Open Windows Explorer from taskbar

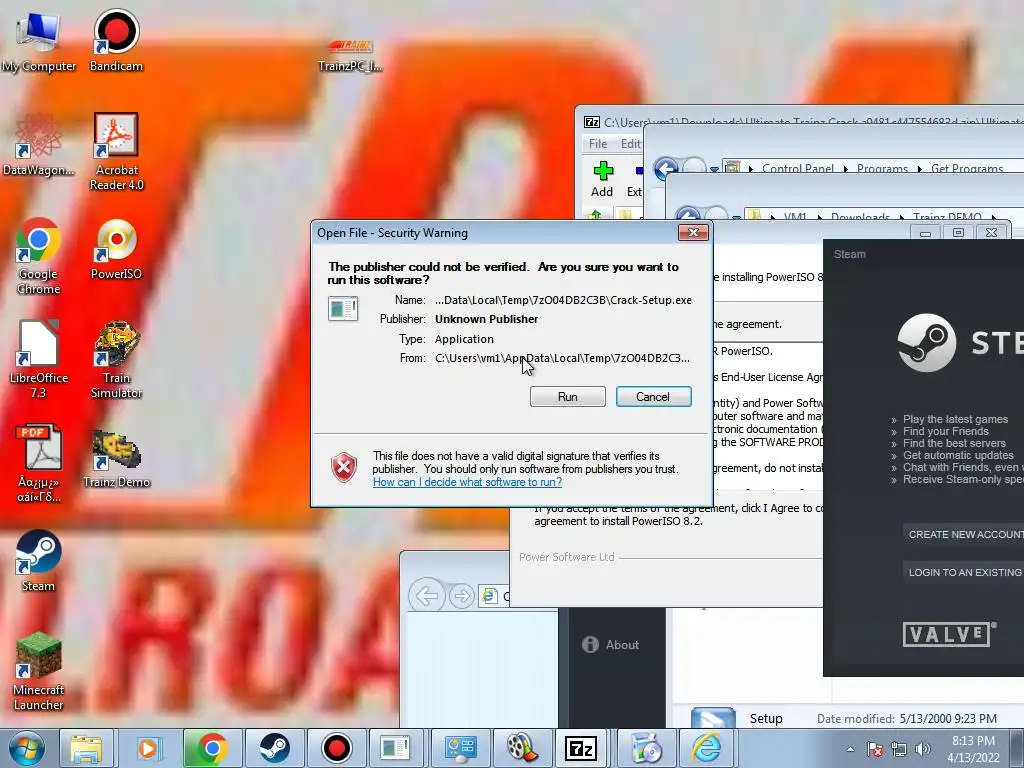click(86, 748)
